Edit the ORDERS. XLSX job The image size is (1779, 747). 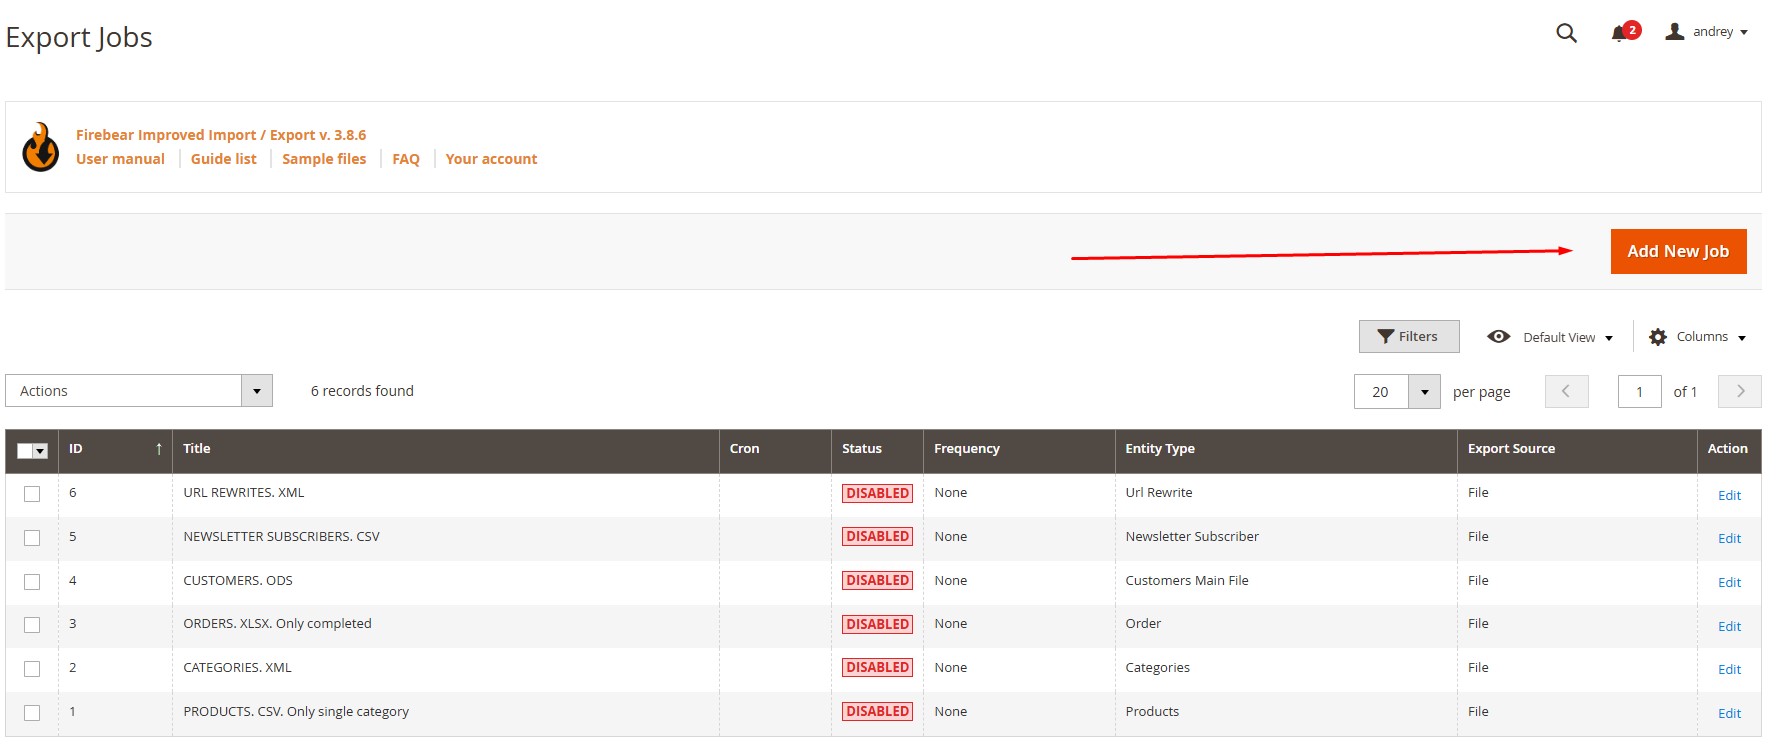coord(1729,626)
